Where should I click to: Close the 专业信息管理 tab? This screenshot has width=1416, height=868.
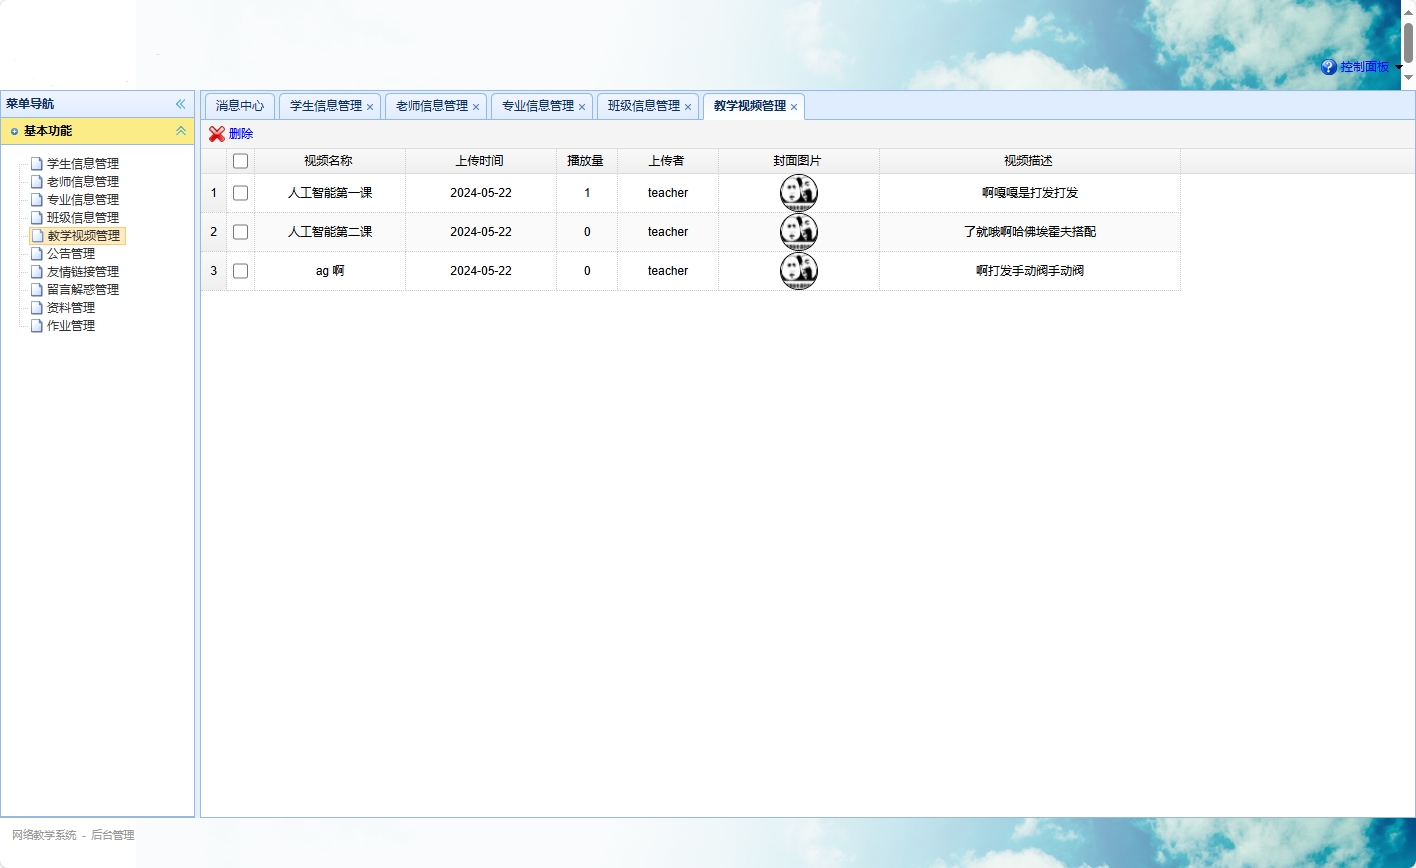click(582, 106)
